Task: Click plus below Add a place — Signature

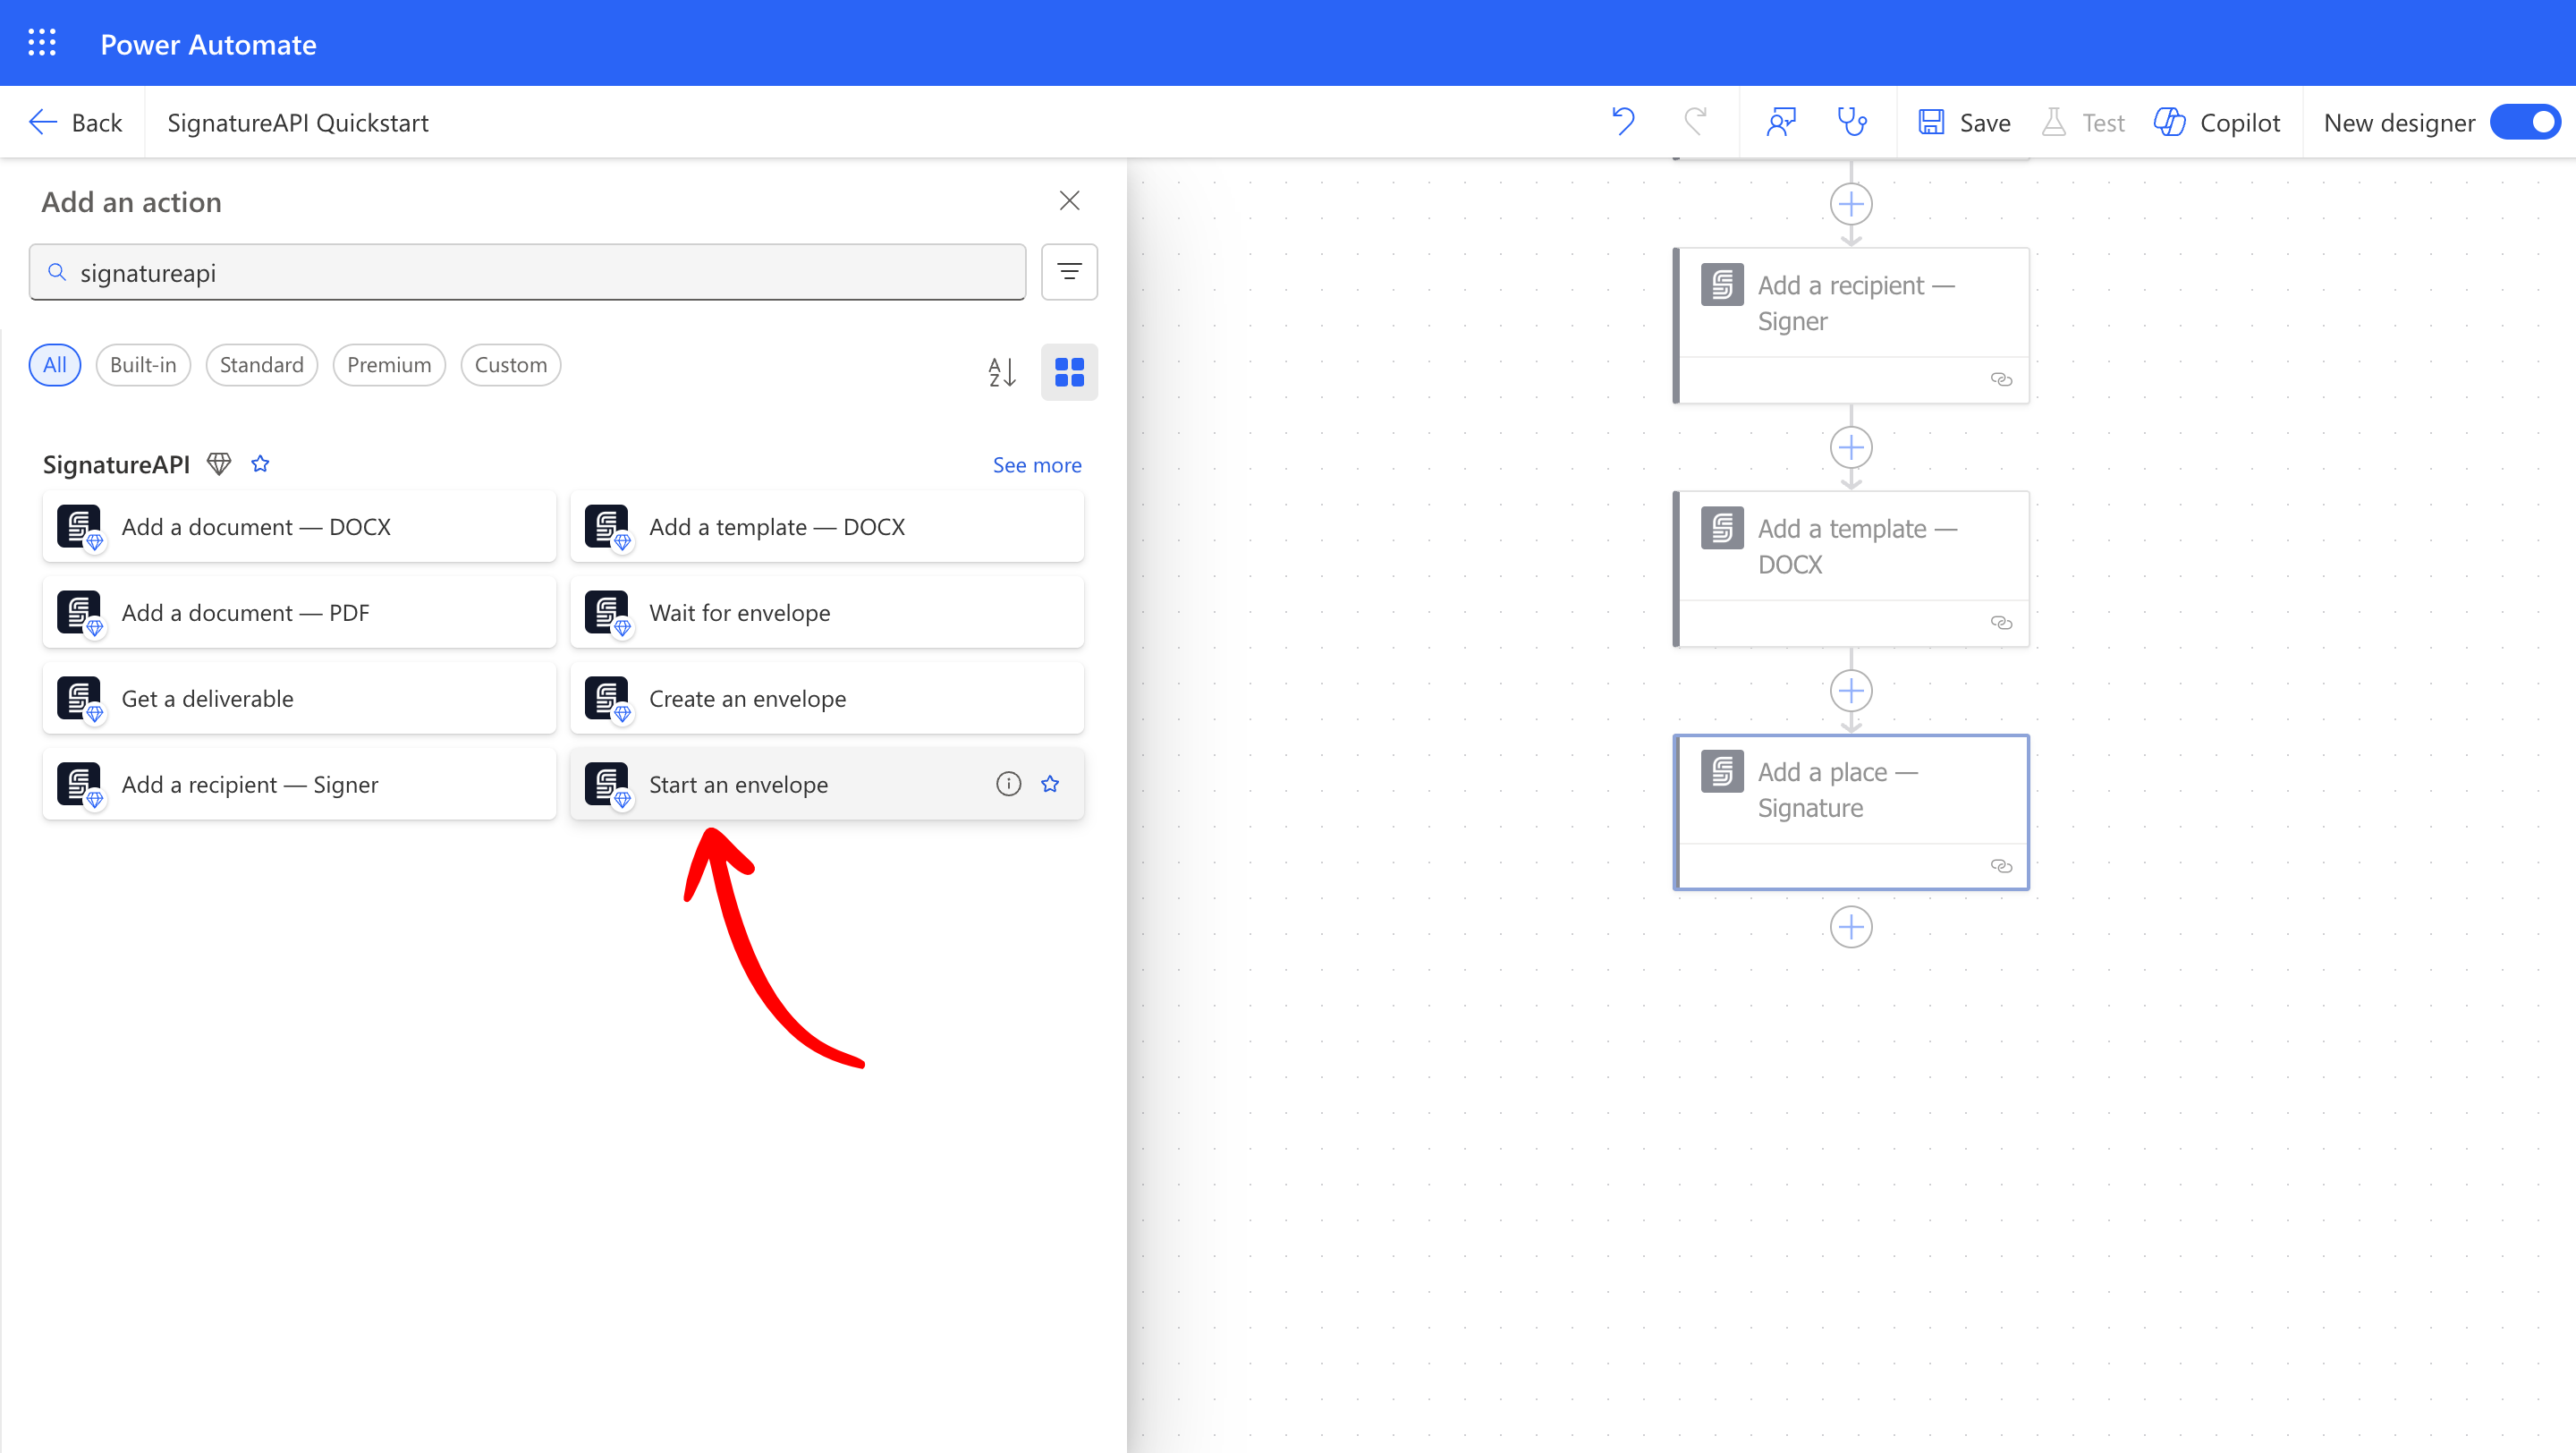Action: pos(1851,927)
